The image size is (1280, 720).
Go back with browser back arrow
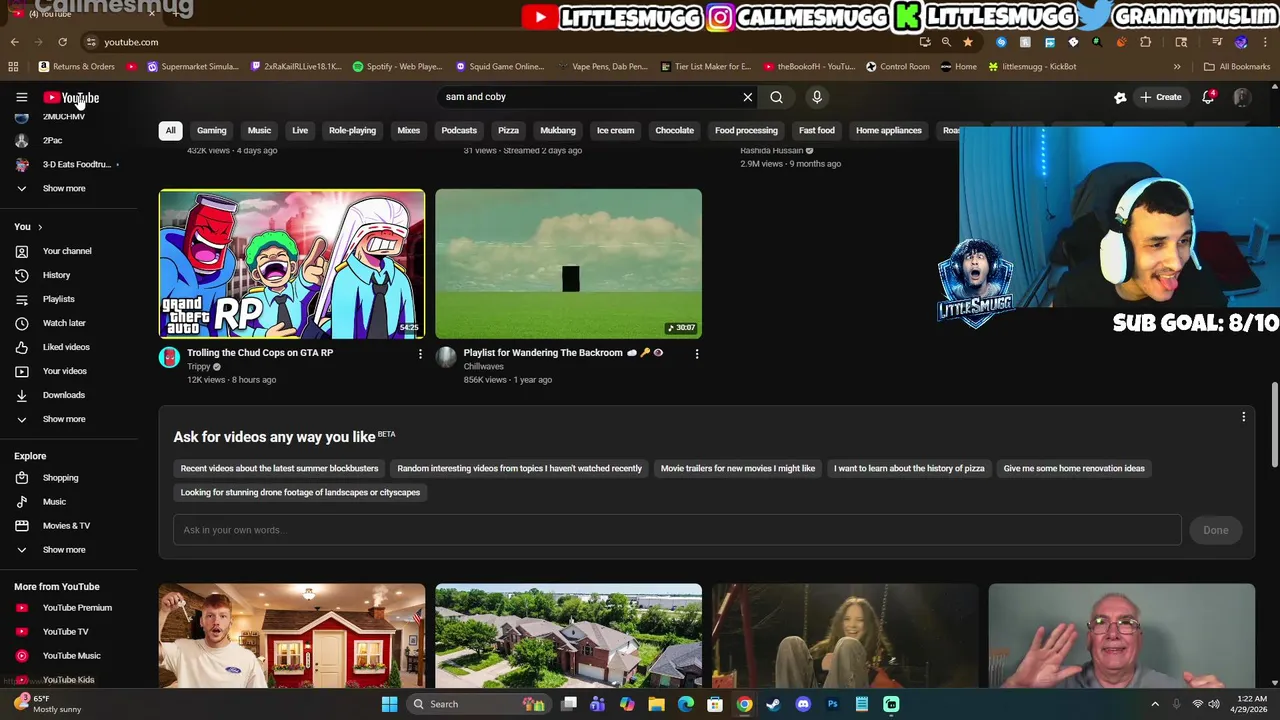click(14, 42)
